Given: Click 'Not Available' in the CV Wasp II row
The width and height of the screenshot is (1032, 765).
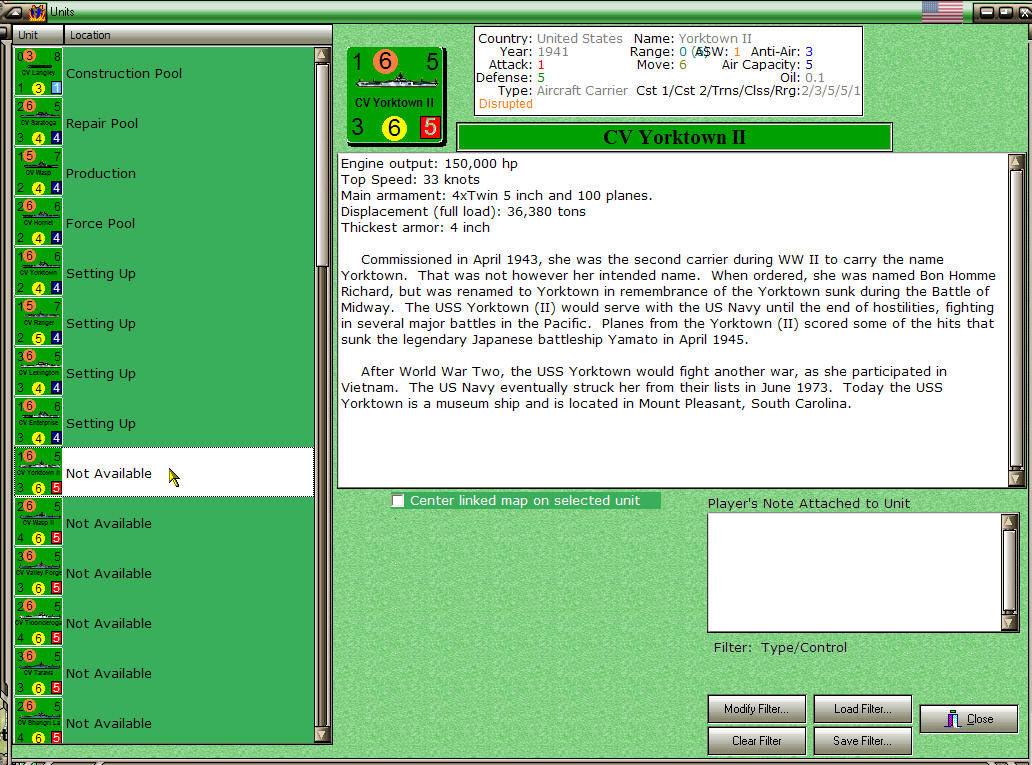Looking at the screenshot, I should click(x=109, y=523).
